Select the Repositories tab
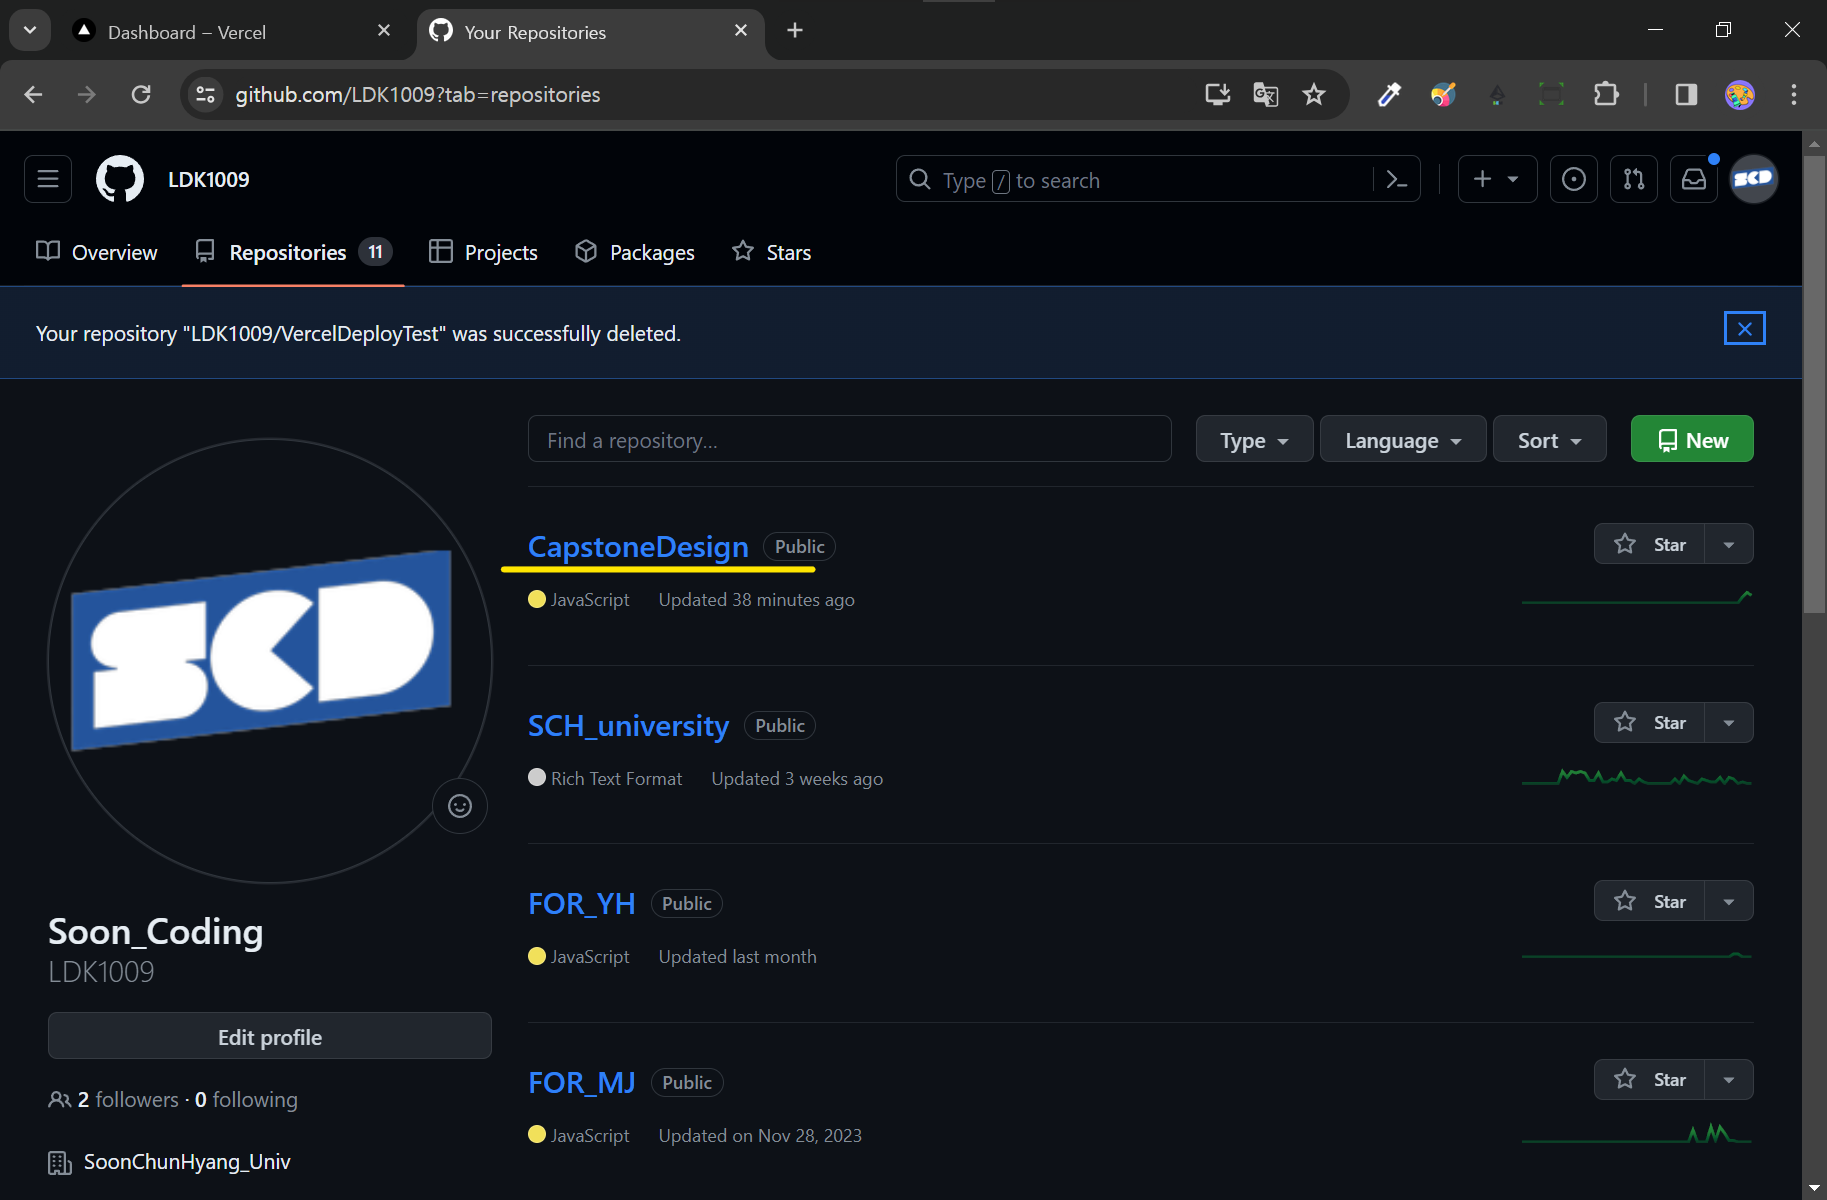1827x1200 pixels. tap(292, 252)
